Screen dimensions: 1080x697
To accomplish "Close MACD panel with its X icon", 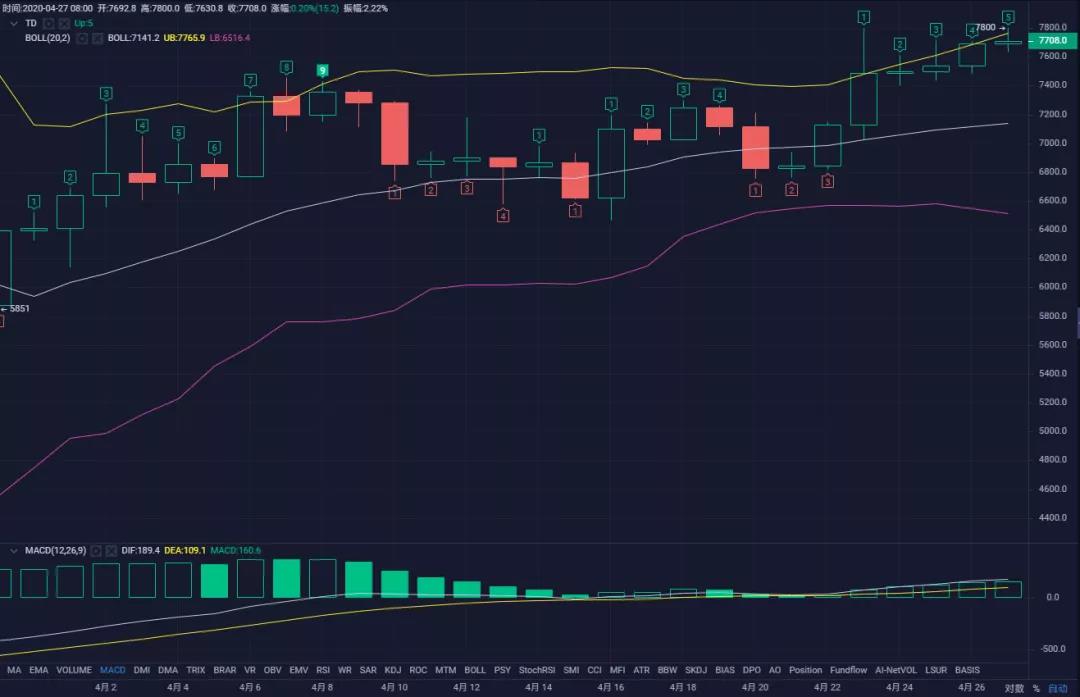I will [111, 550].
